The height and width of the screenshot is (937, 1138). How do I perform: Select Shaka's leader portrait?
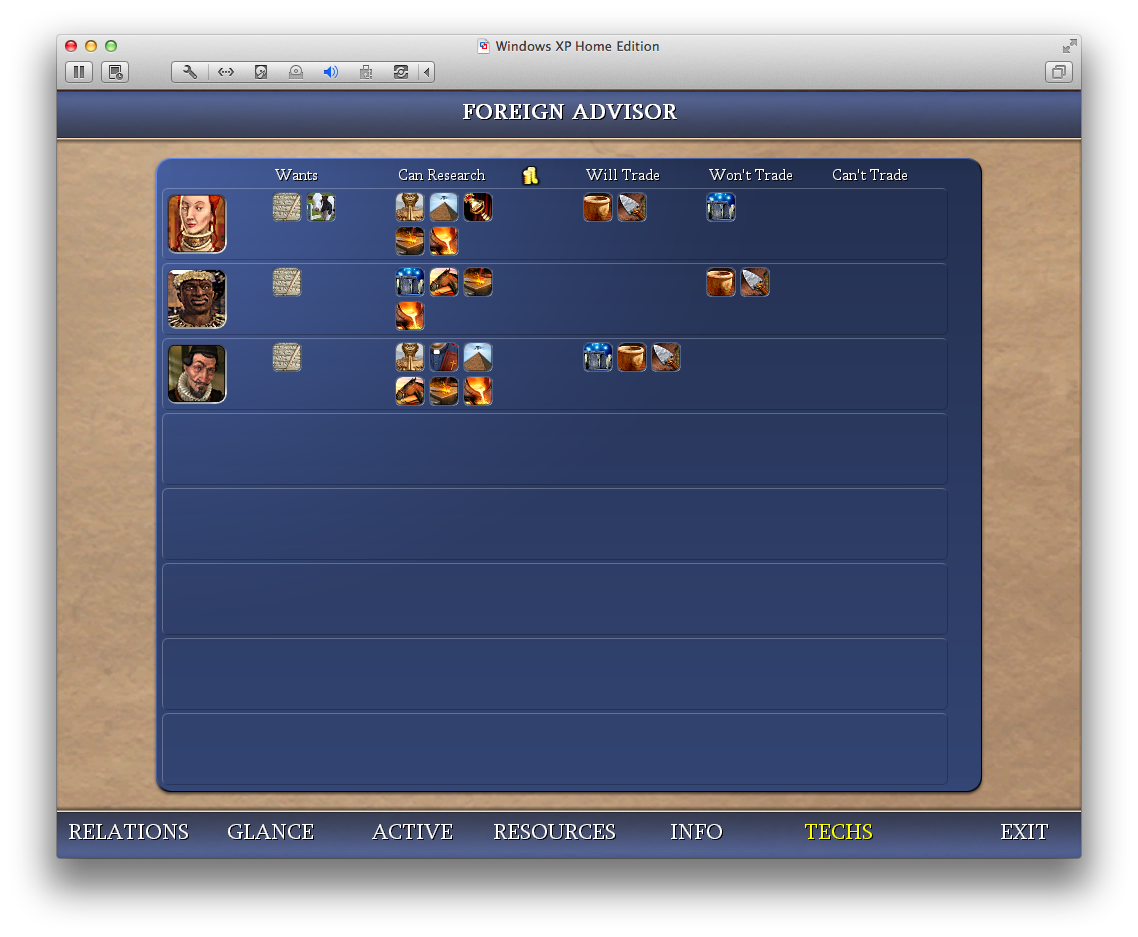197,299
